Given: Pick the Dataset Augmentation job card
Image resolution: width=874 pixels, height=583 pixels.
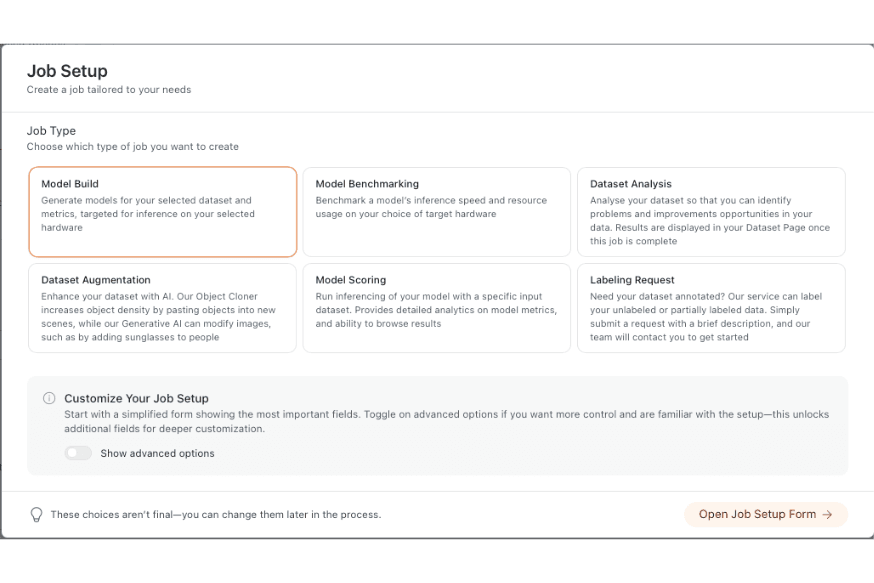Looking at the screenshot, I should pos(163,308).
